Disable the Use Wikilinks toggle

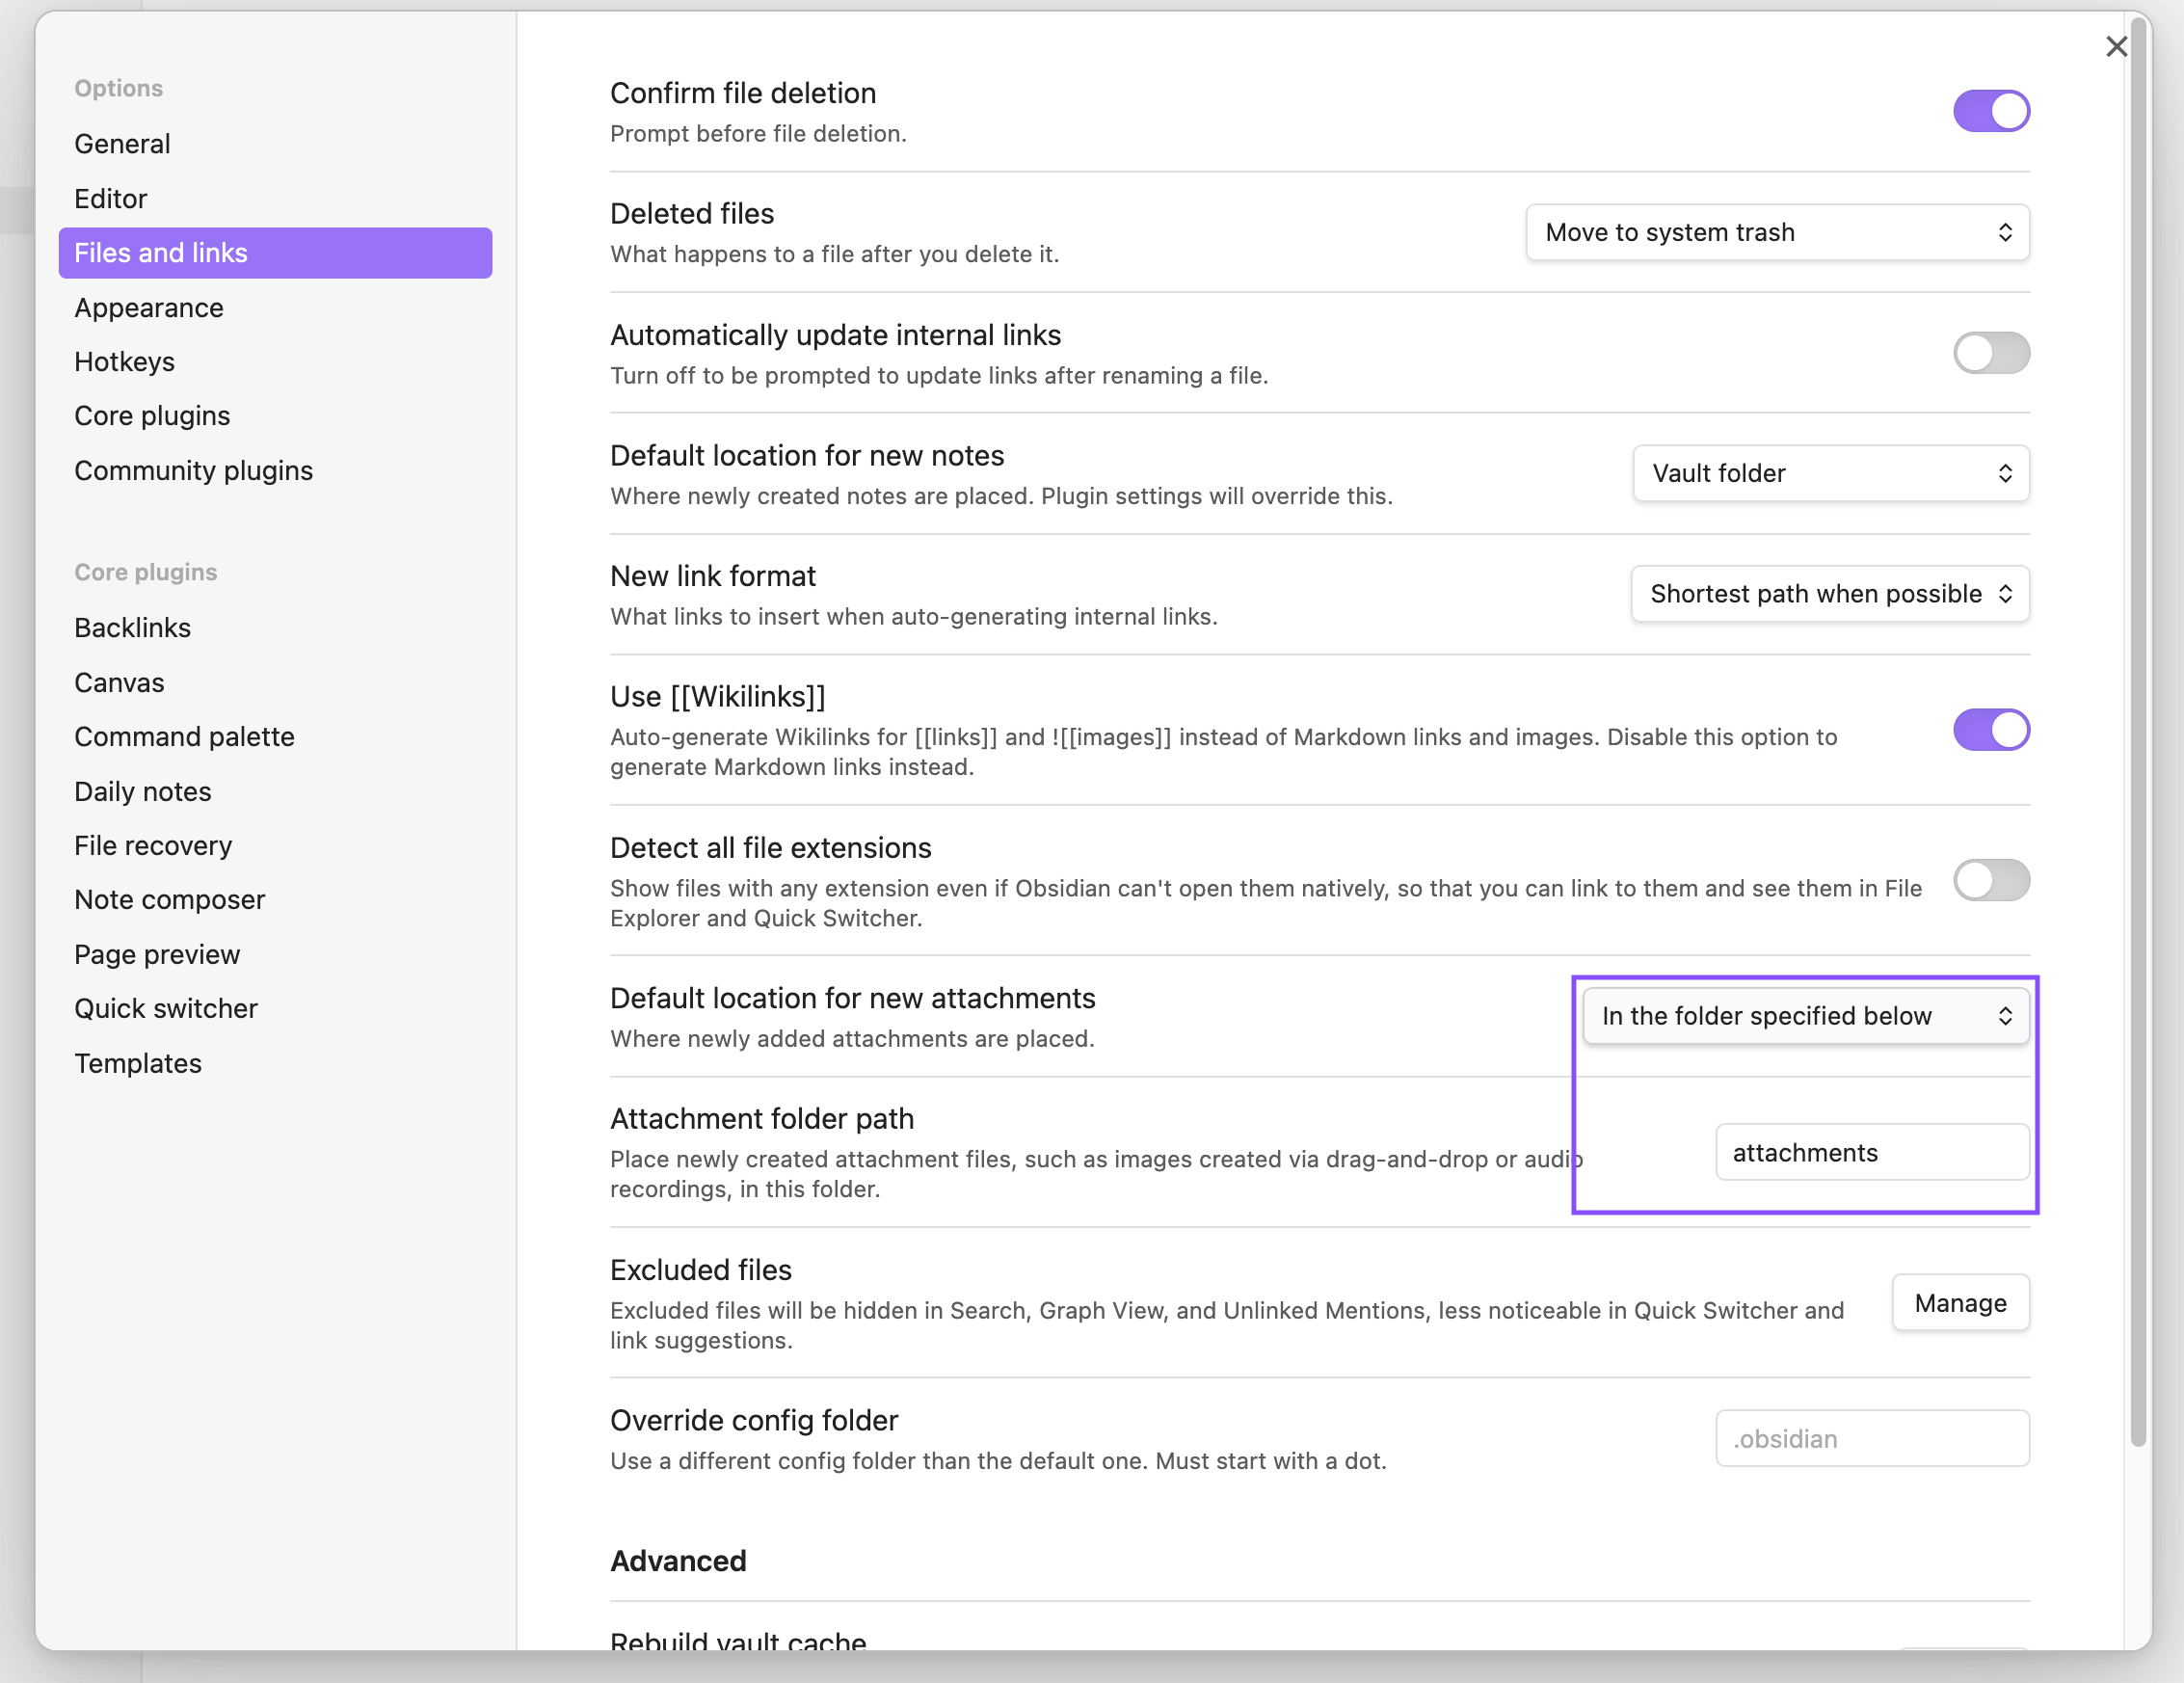pyautogui.click(x=1990, y=730)
